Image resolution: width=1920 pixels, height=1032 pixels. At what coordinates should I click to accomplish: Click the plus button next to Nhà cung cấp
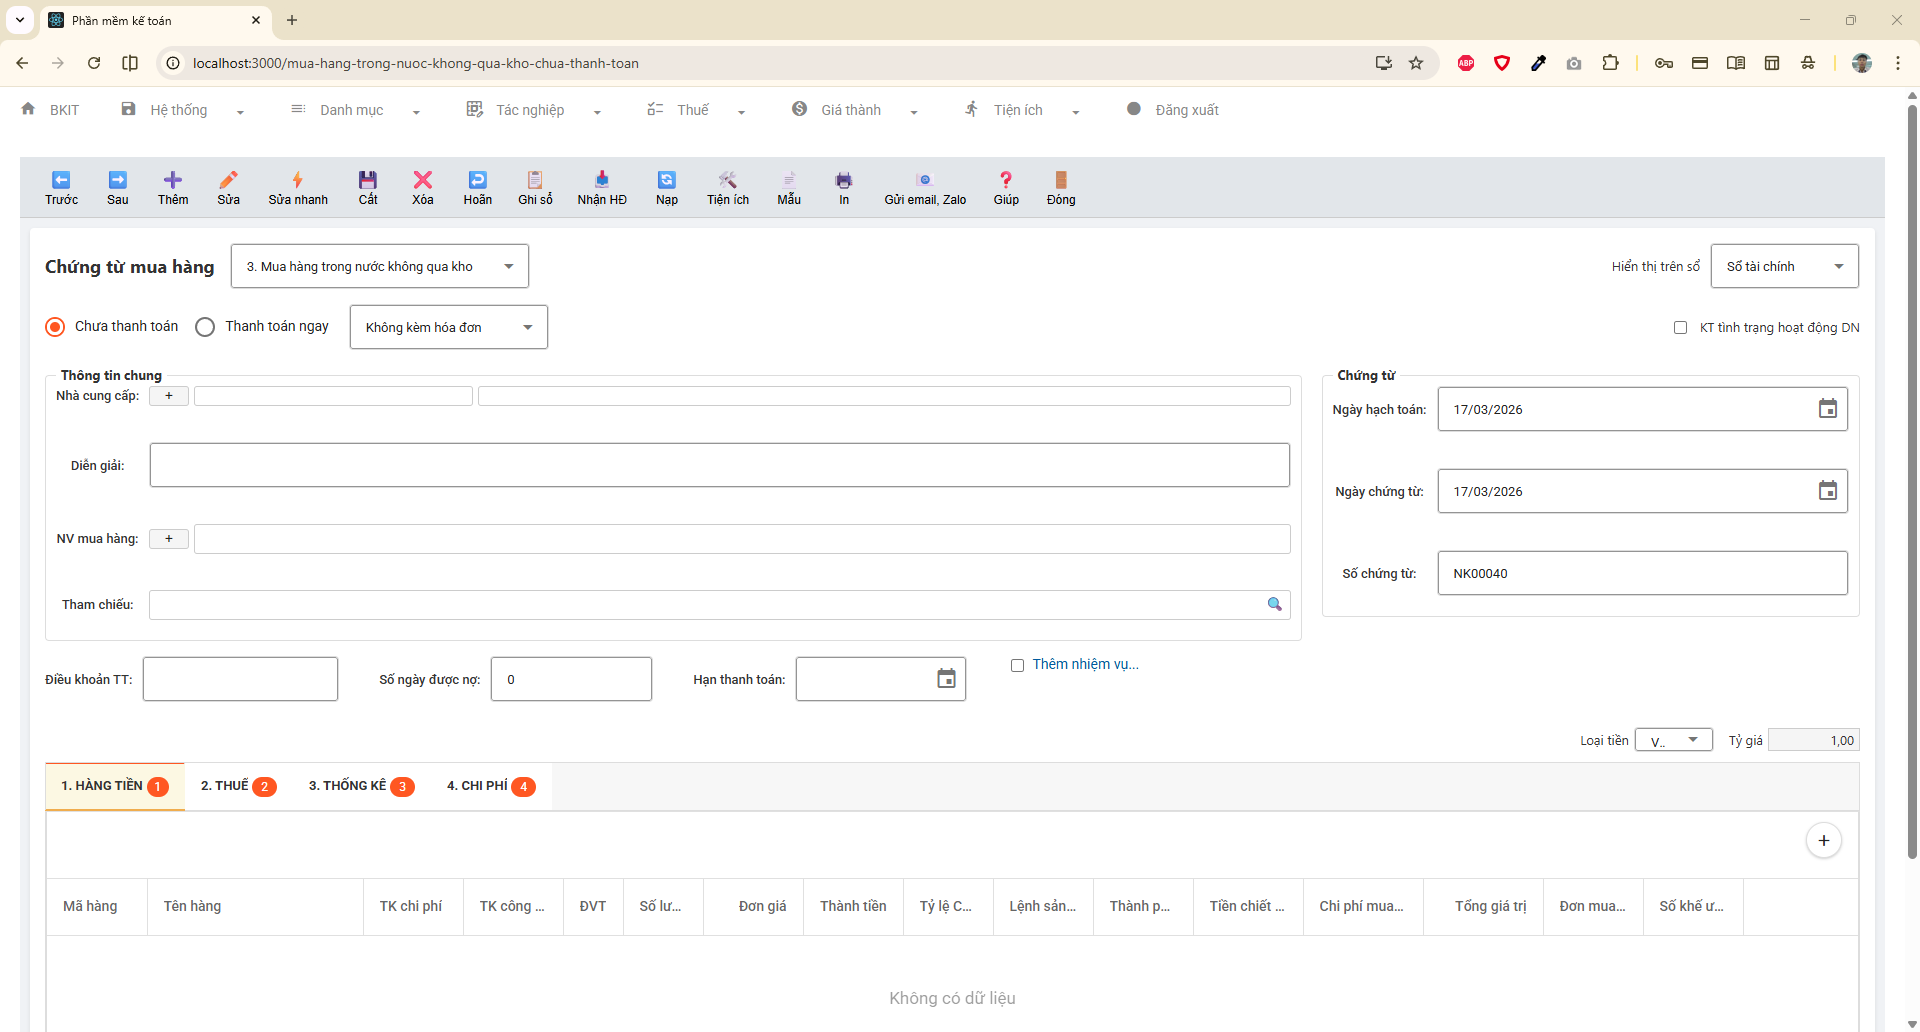tap(169, 396)
